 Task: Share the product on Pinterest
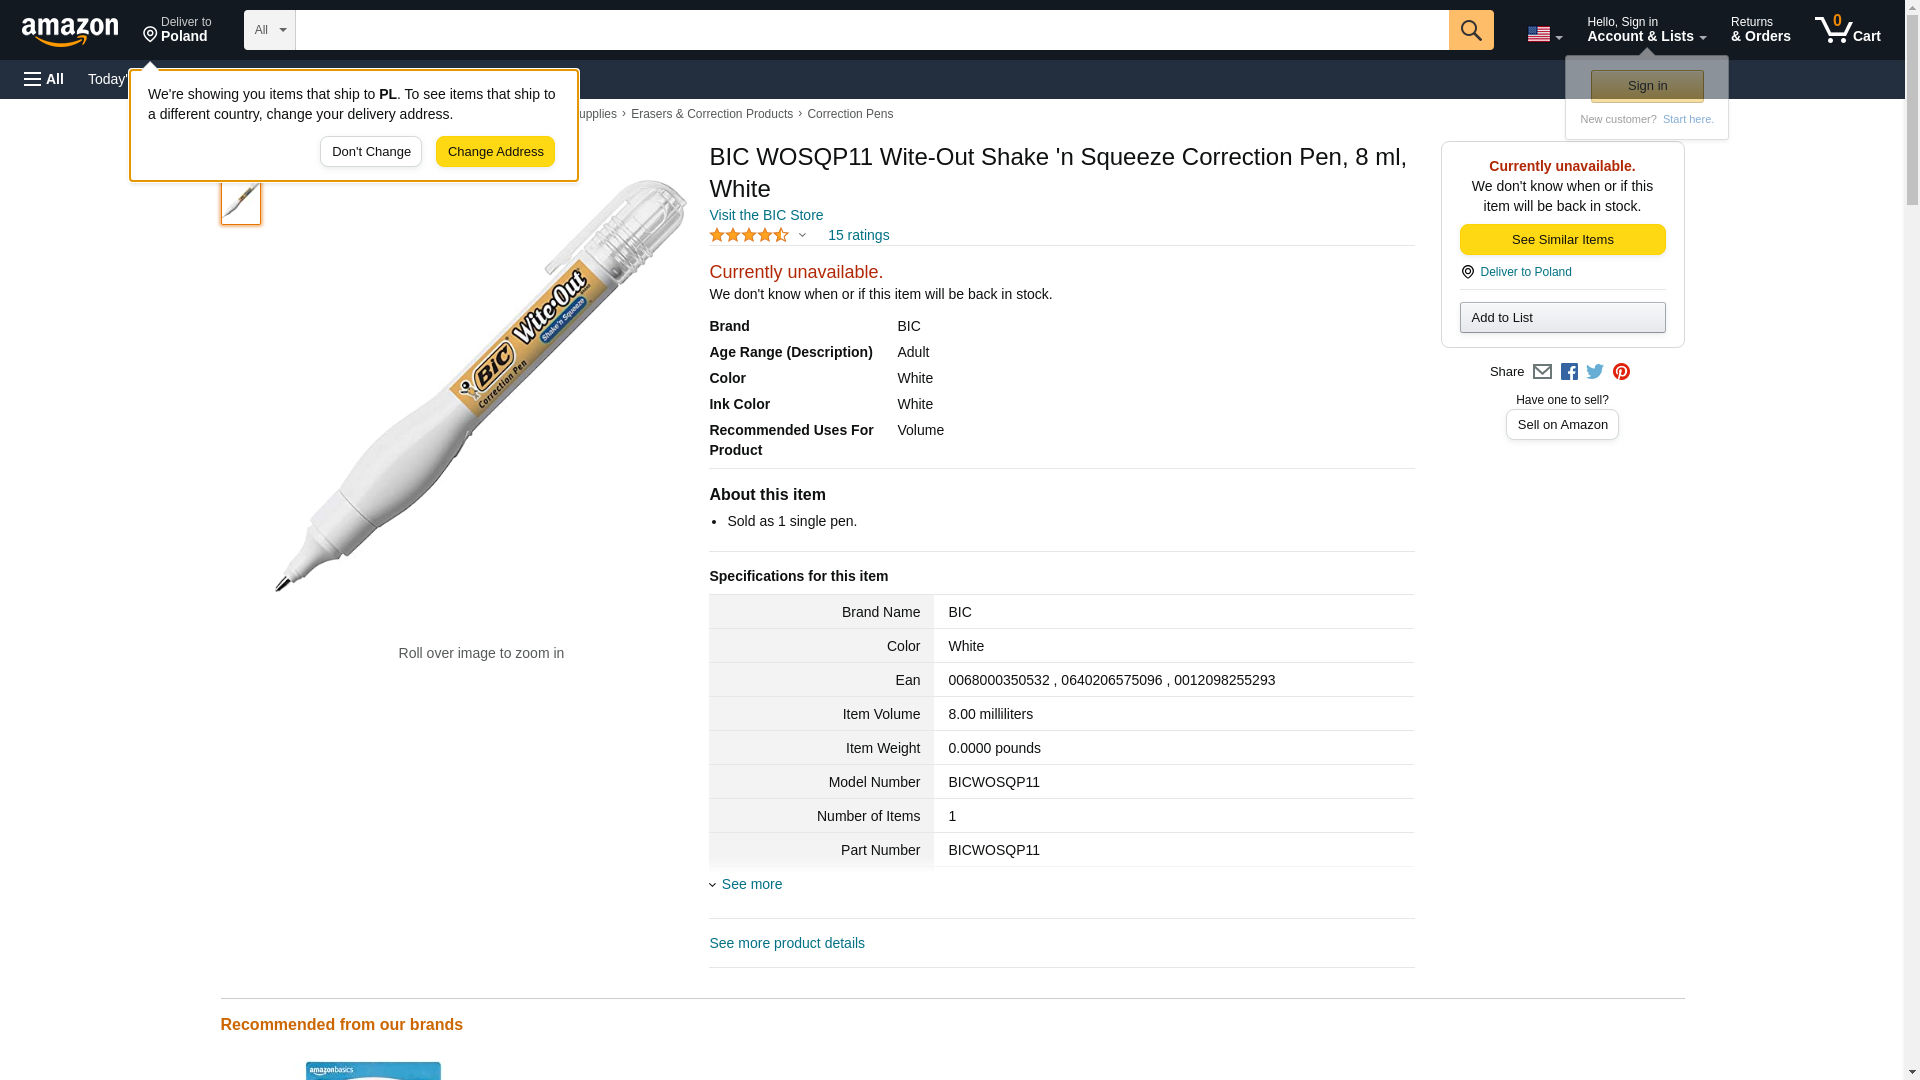pos(1621,372)
